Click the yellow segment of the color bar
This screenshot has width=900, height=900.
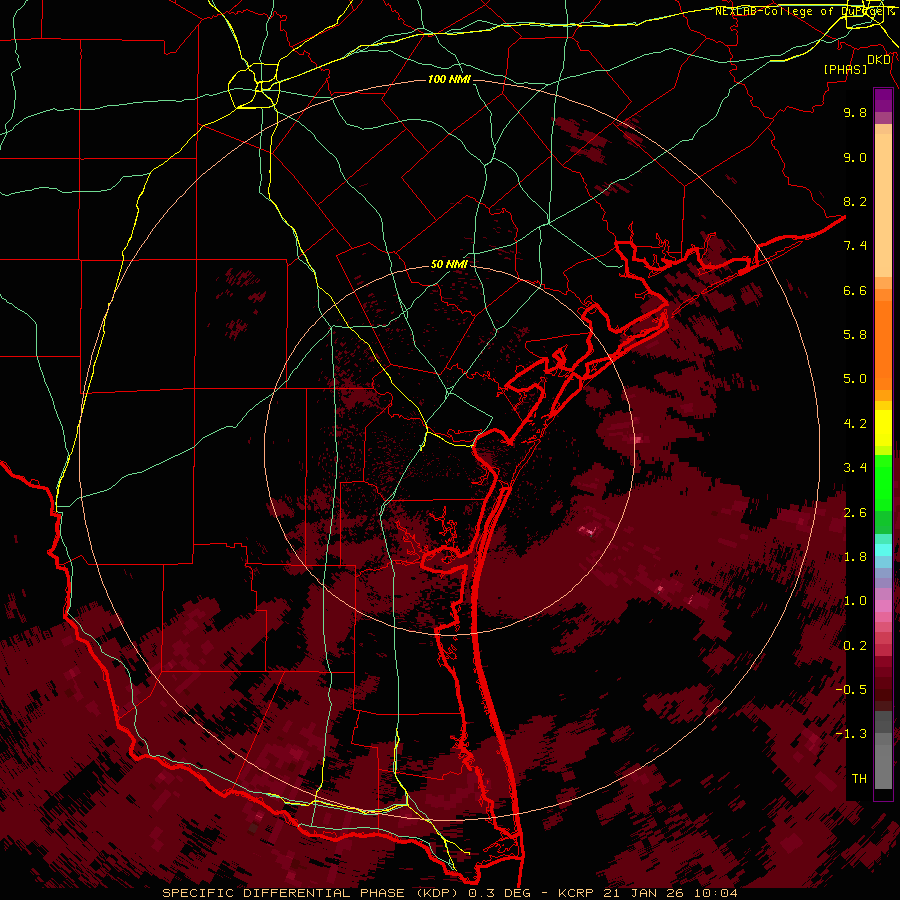pos(883,428)
